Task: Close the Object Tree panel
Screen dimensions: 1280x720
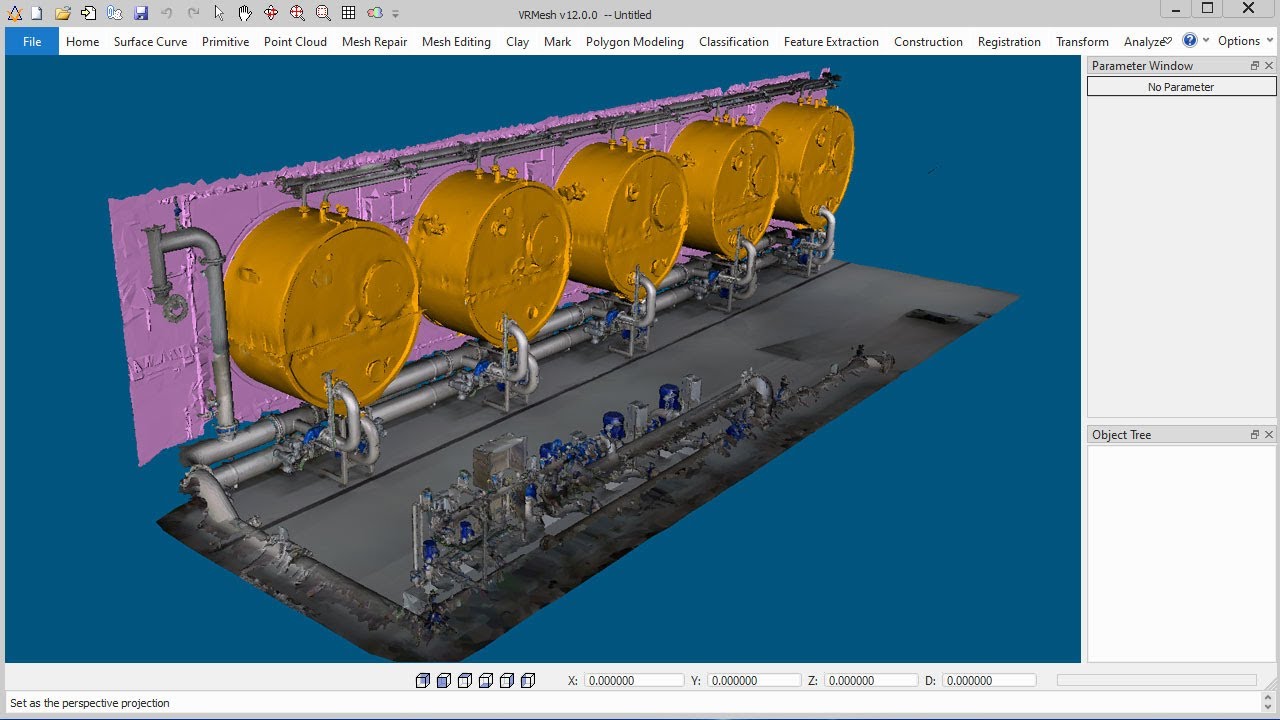Action: tap(1269, 435)
